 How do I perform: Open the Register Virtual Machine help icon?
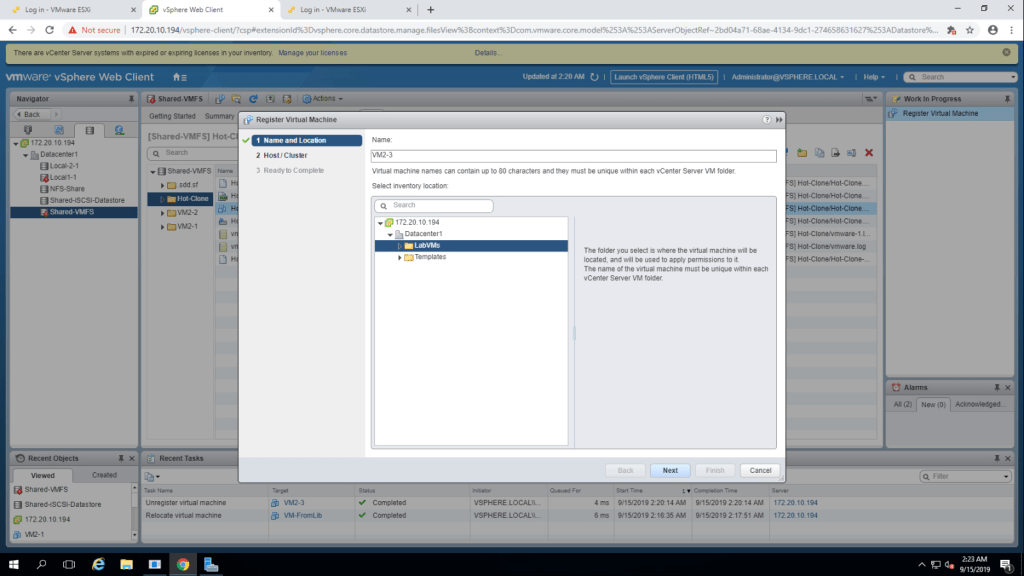766,119
